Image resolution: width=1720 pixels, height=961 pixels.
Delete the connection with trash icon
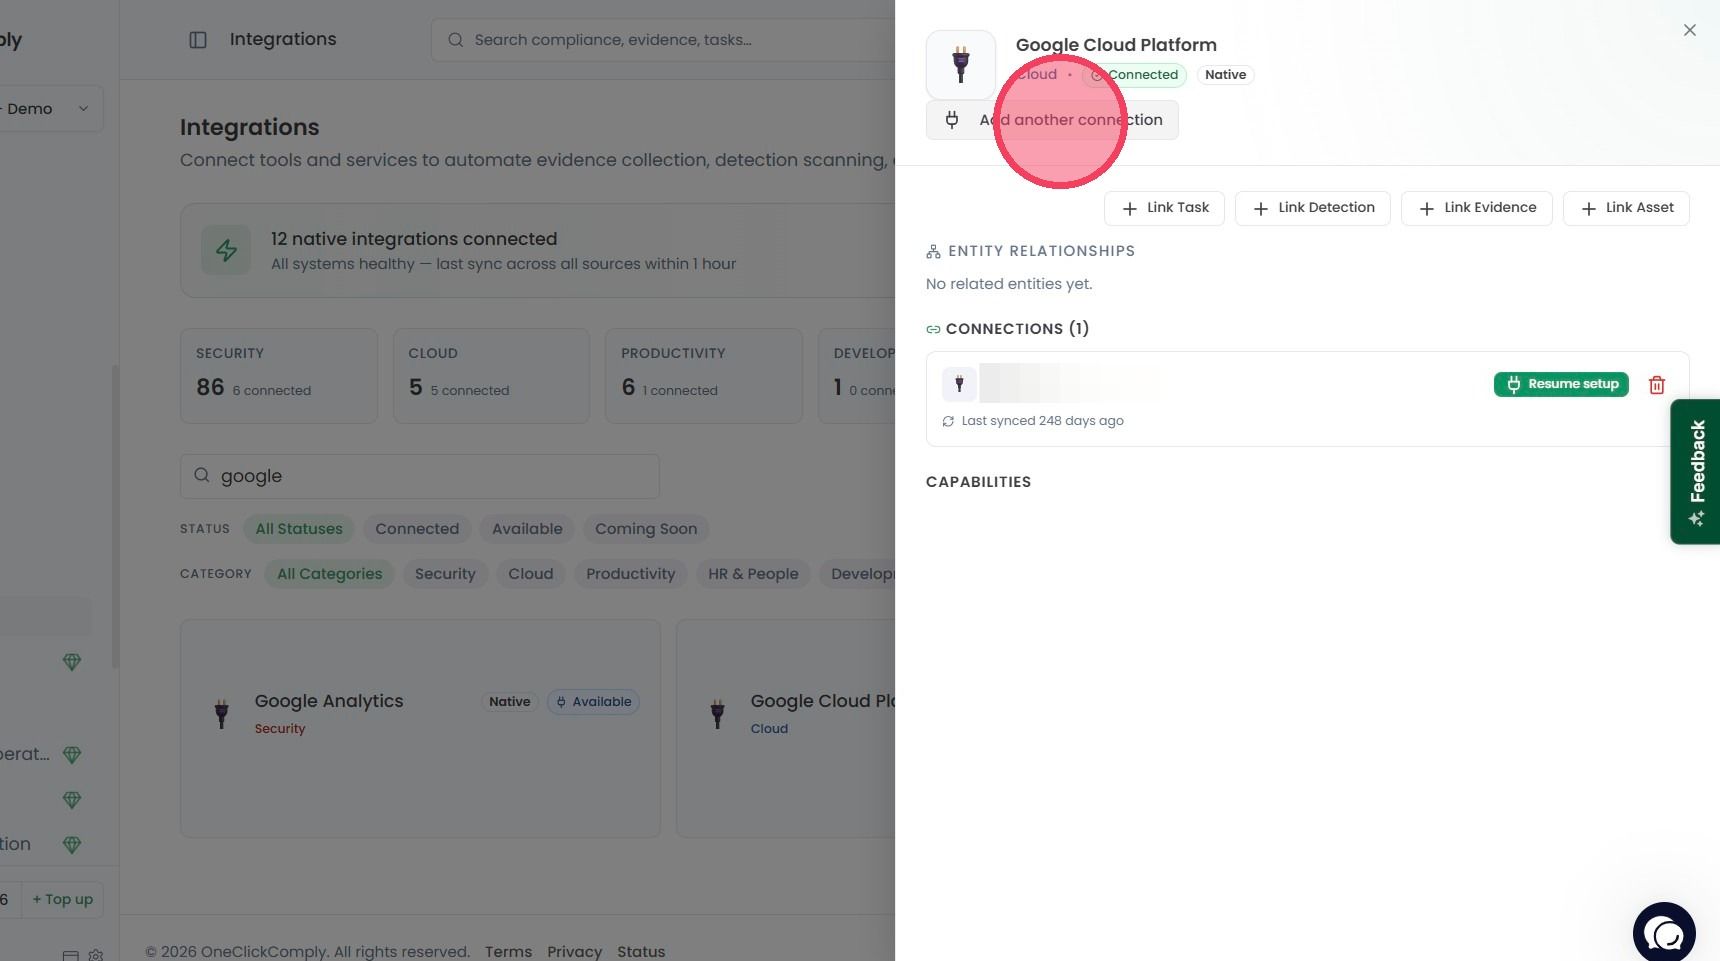[1657, 385]
